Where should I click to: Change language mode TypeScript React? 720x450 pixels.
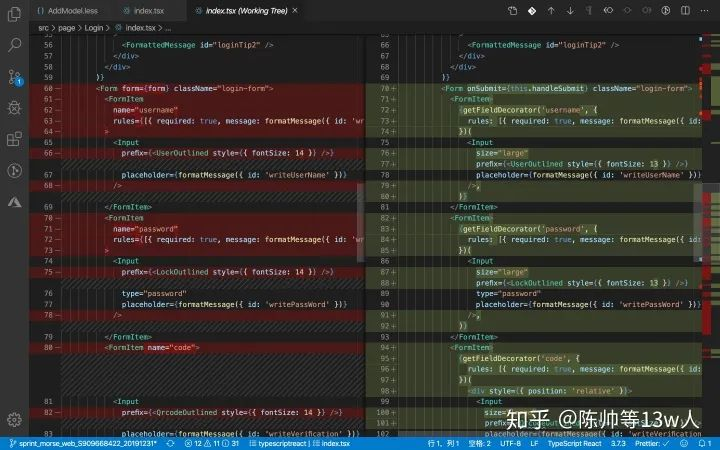tap(575, 444)
